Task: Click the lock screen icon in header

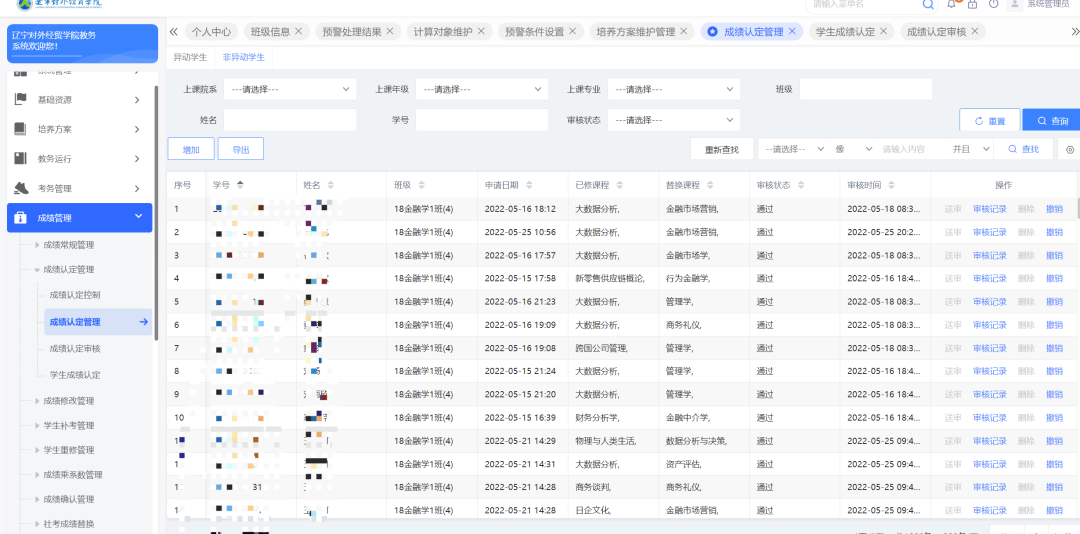Action: [972, 4]
